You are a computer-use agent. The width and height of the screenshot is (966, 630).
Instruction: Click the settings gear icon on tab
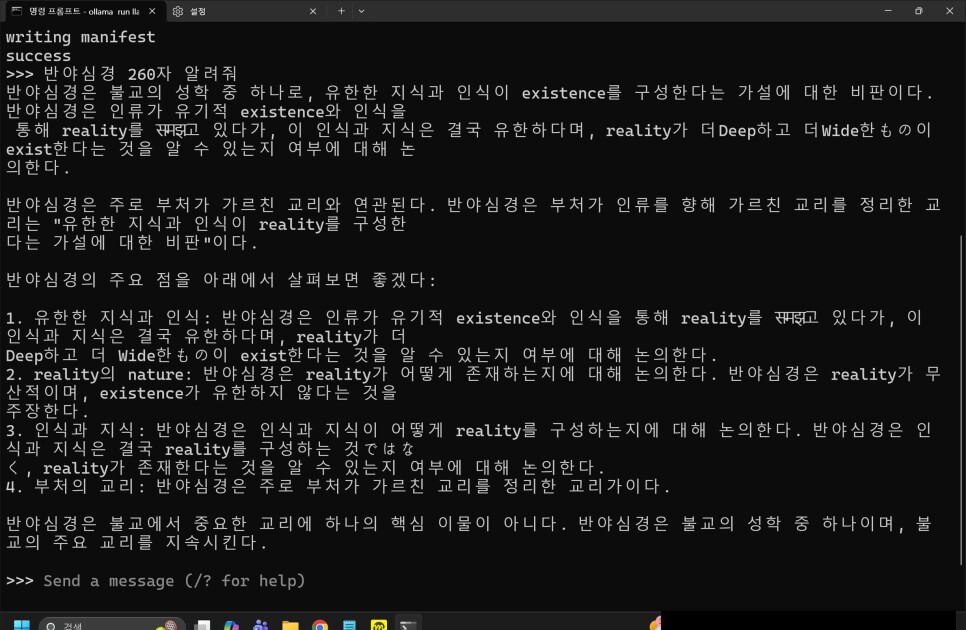[x=178, y=11]
